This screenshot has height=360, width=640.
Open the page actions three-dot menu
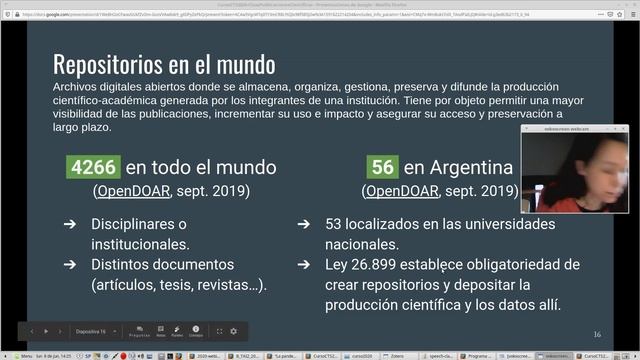[601, 14]
